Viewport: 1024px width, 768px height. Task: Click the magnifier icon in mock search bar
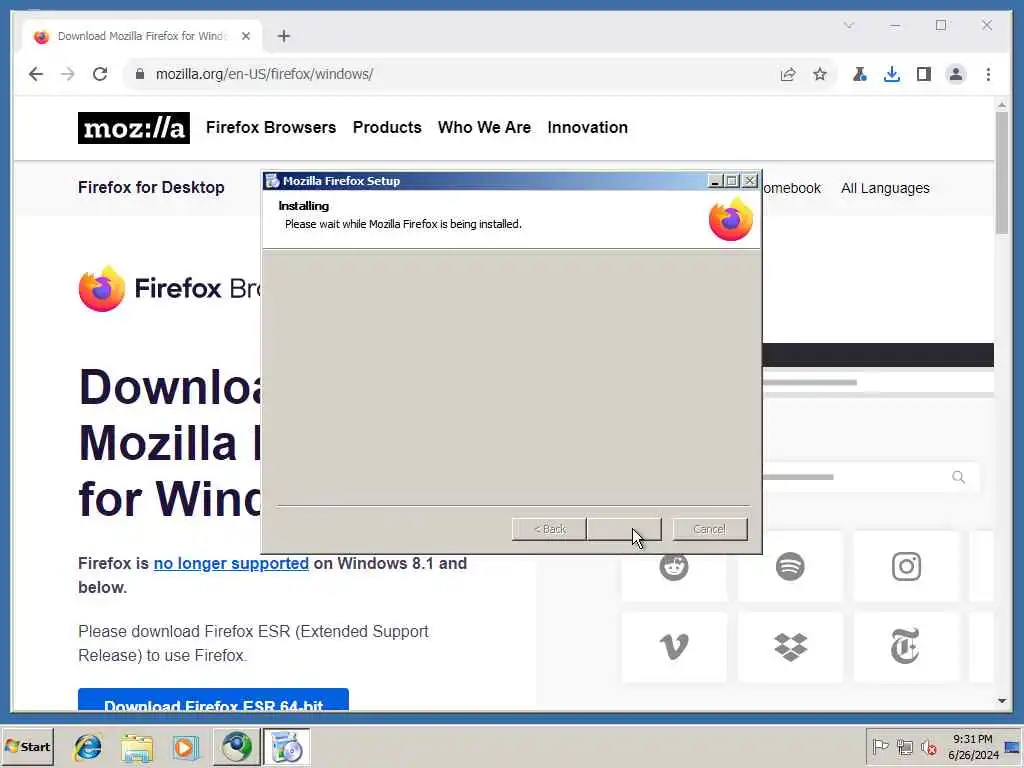pyautogui.click(x=958, y=477)
